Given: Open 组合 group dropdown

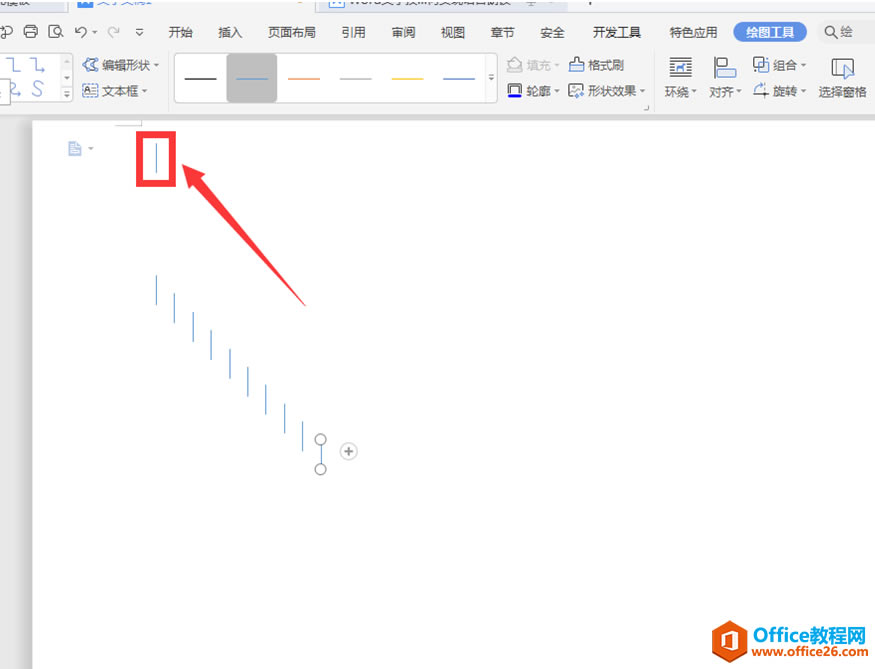Looking at the screenshot, I should (x=780, y=65).
